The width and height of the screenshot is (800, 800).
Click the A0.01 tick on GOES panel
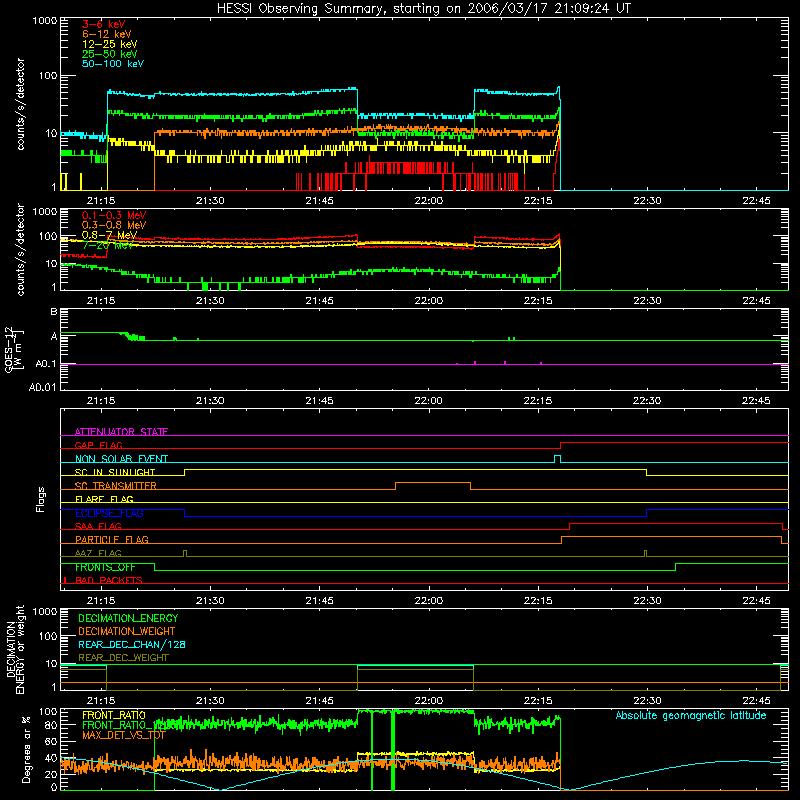pos(42,387)
